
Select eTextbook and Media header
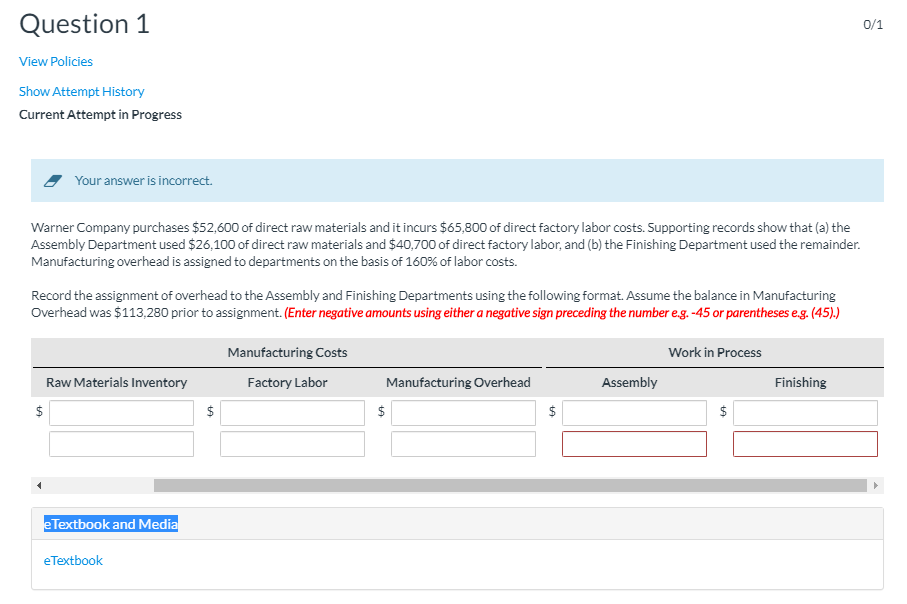coord(110,524)
